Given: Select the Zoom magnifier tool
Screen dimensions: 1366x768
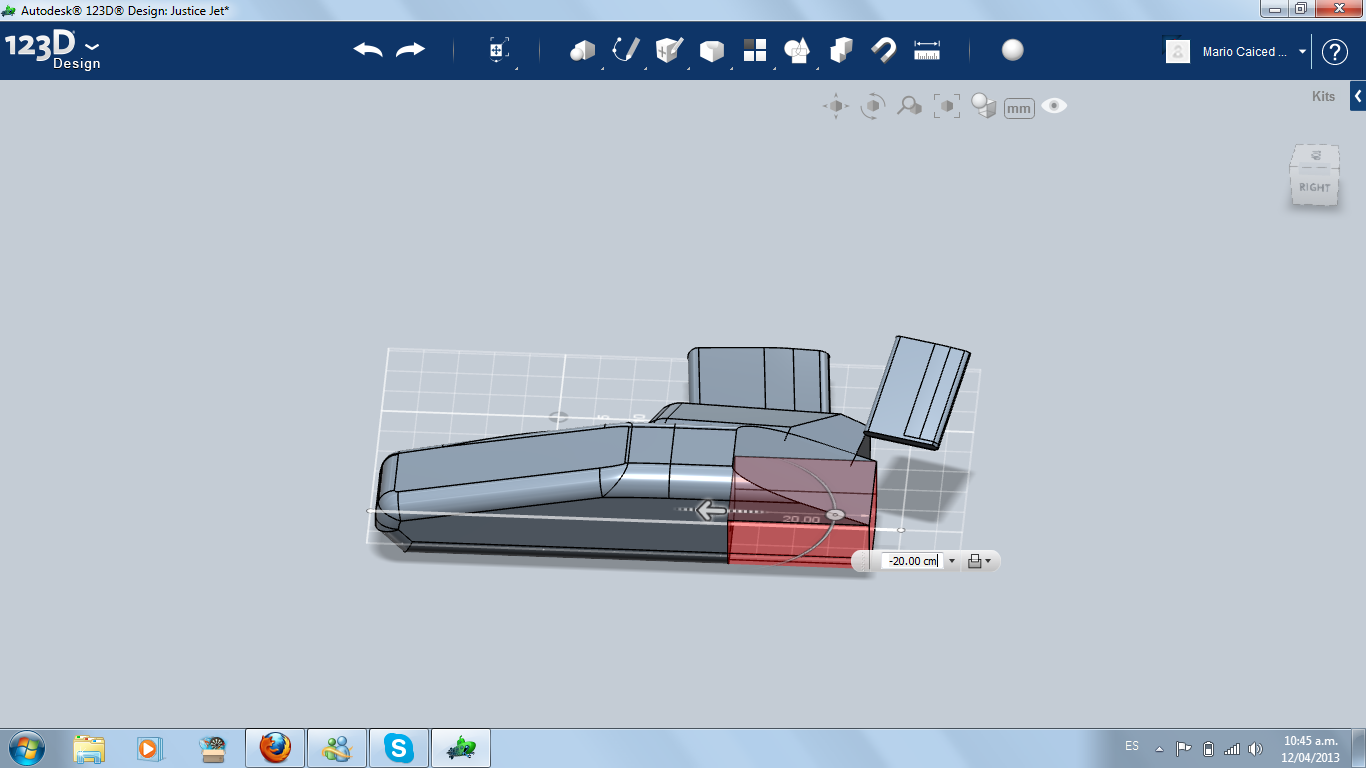Looking at the screenshot, I should [909, 106].
